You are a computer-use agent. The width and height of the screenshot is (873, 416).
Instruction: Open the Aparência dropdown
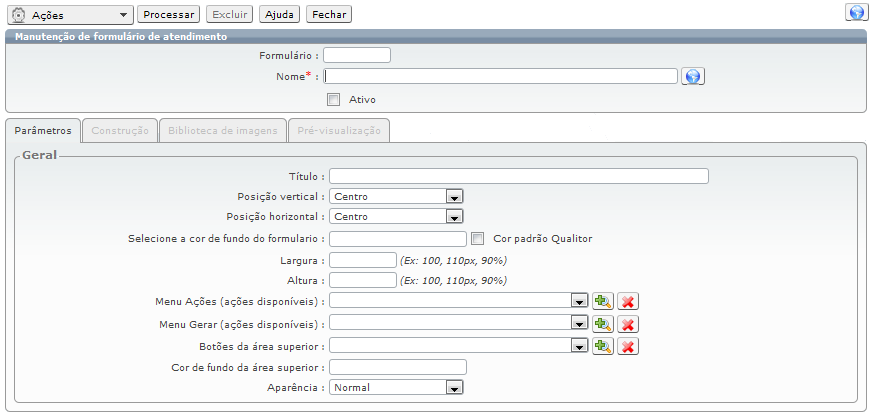pyautogui.click(x=453, y=387)
